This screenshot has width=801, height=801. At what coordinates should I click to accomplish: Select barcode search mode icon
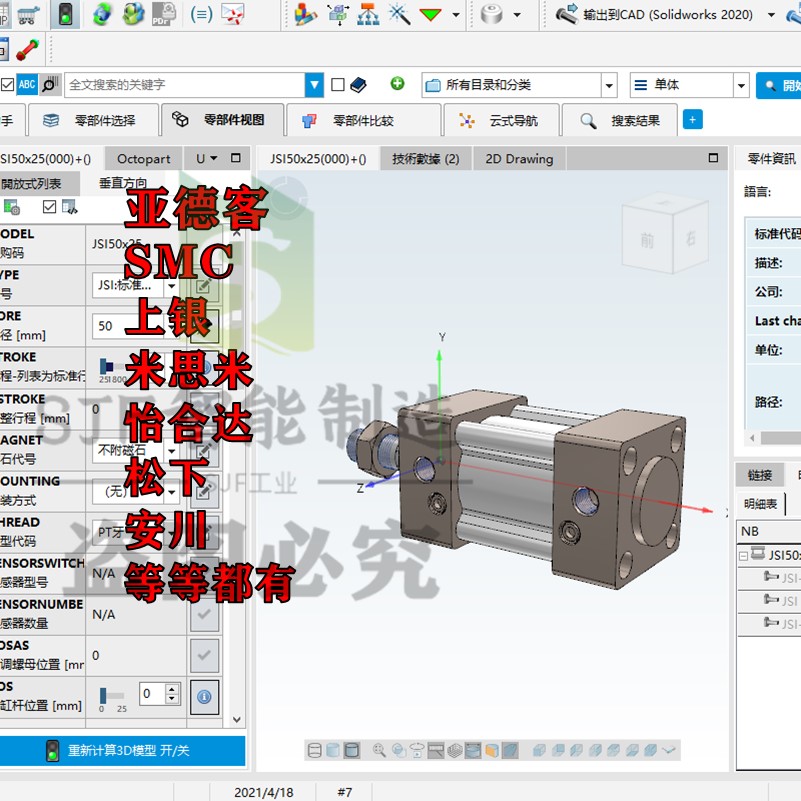pyautogui.click(x=50, y=85)
